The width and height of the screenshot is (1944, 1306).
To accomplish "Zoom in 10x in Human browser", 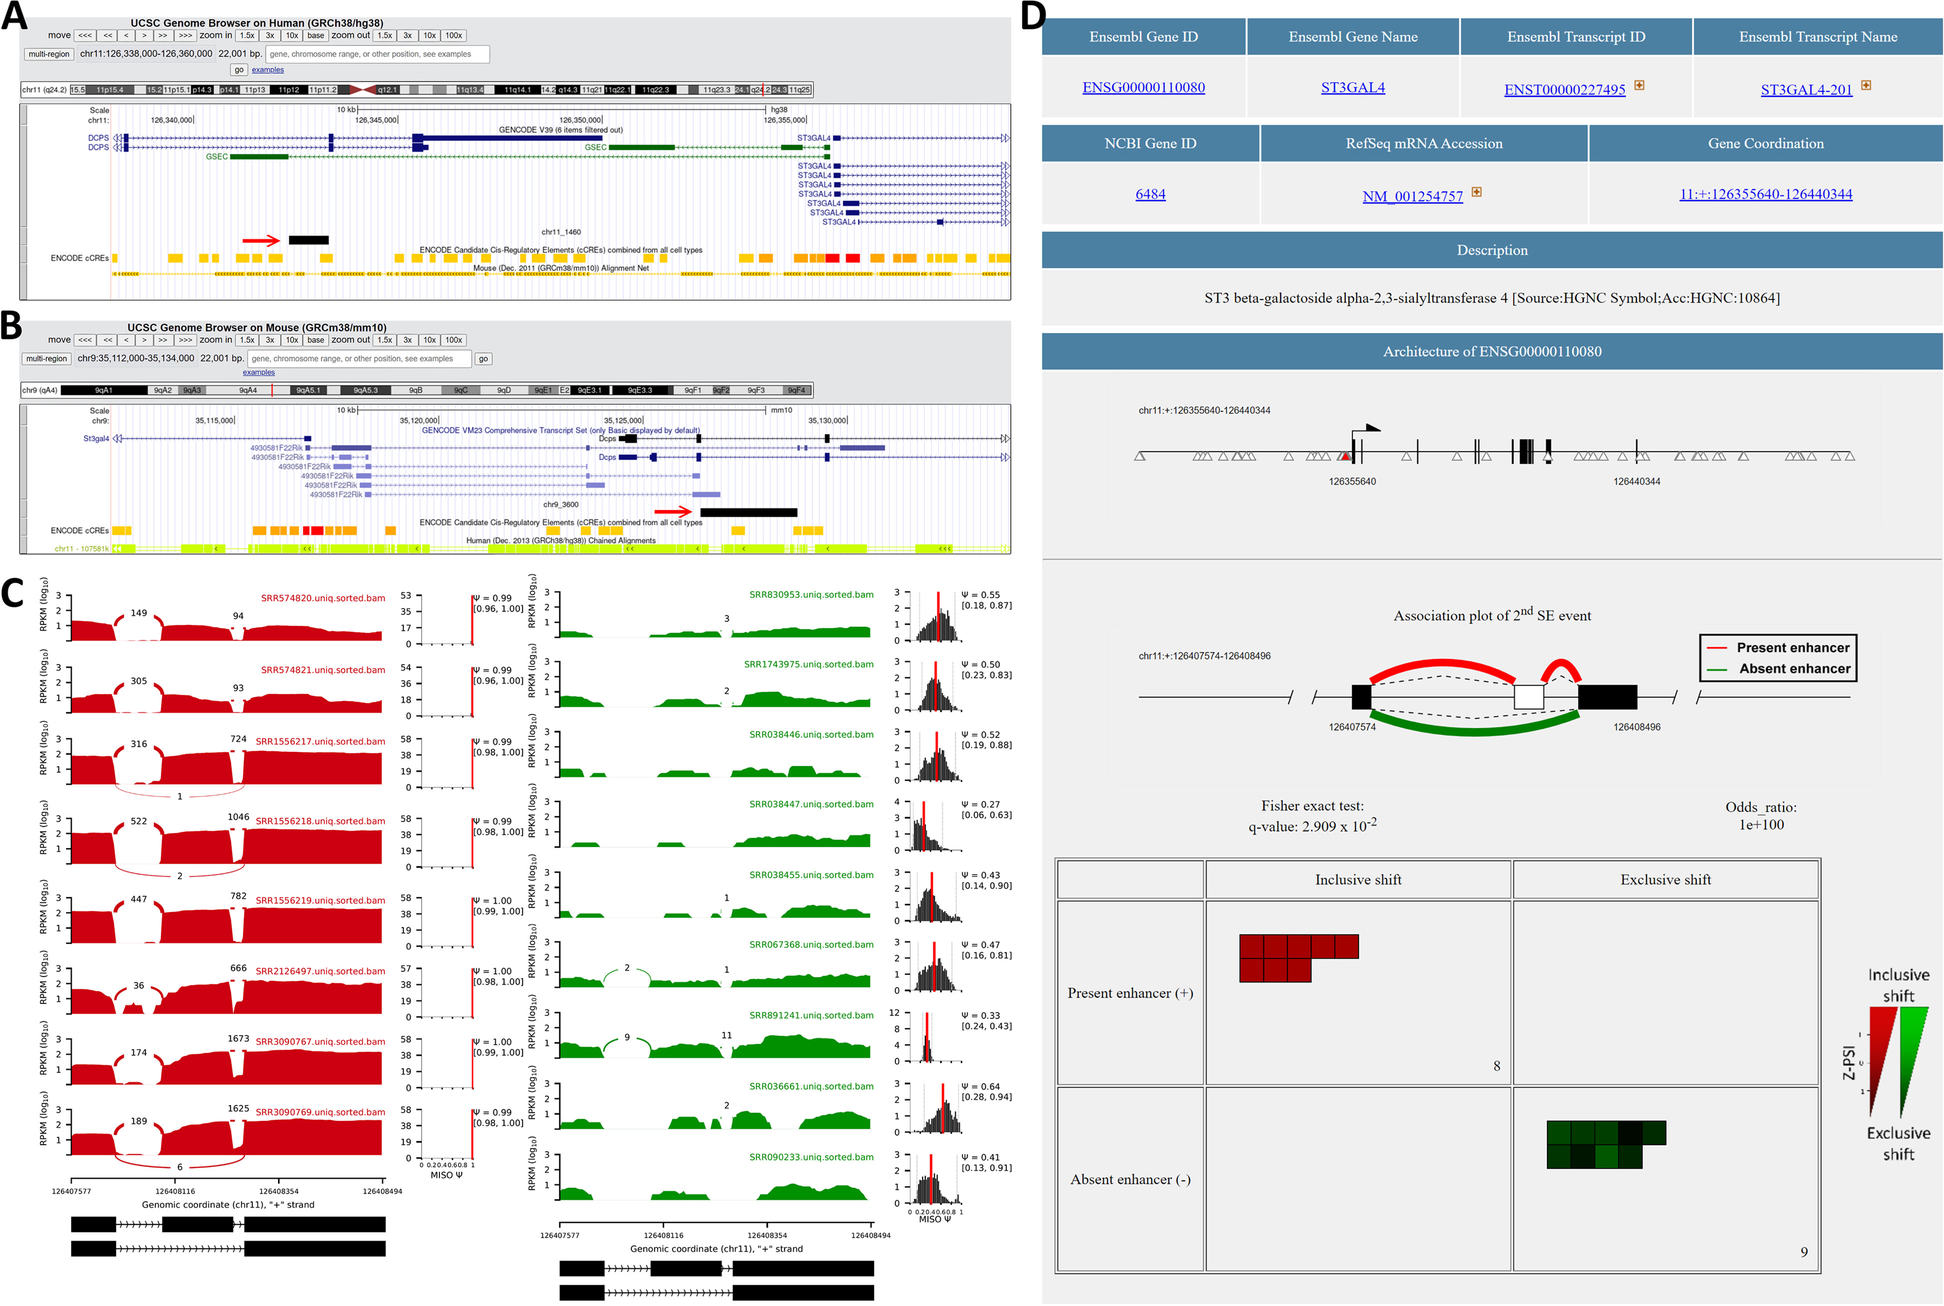I will pos(292,35).
